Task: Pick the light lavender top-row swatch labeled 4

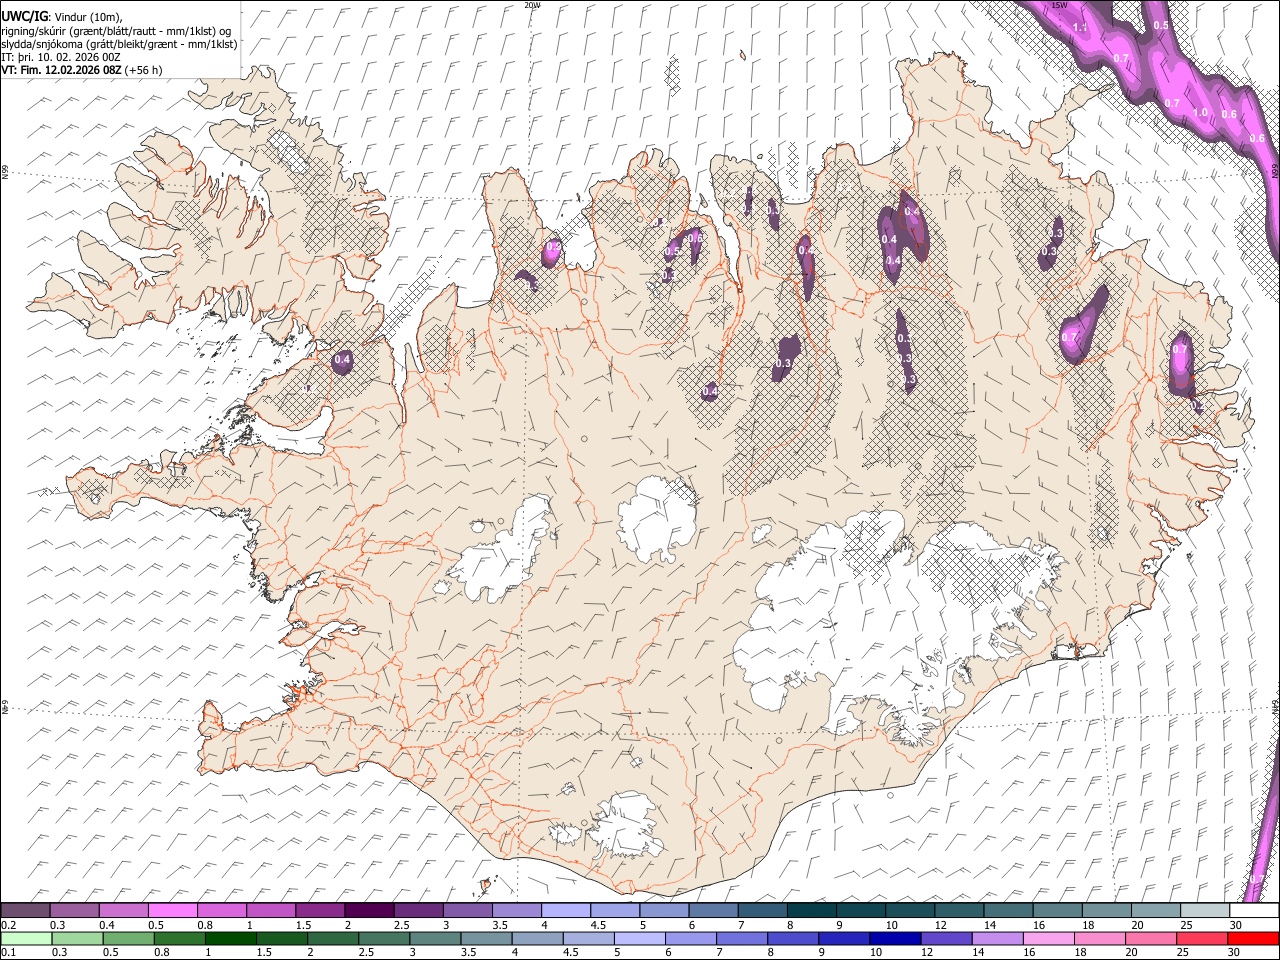Action: (564, 910)
